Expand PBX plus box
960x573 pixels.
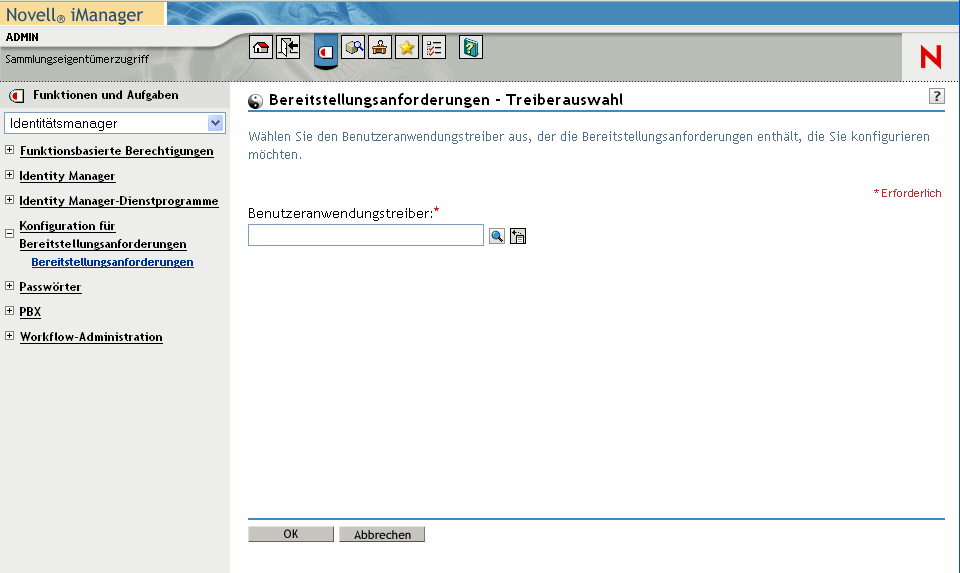click(9, 310)
